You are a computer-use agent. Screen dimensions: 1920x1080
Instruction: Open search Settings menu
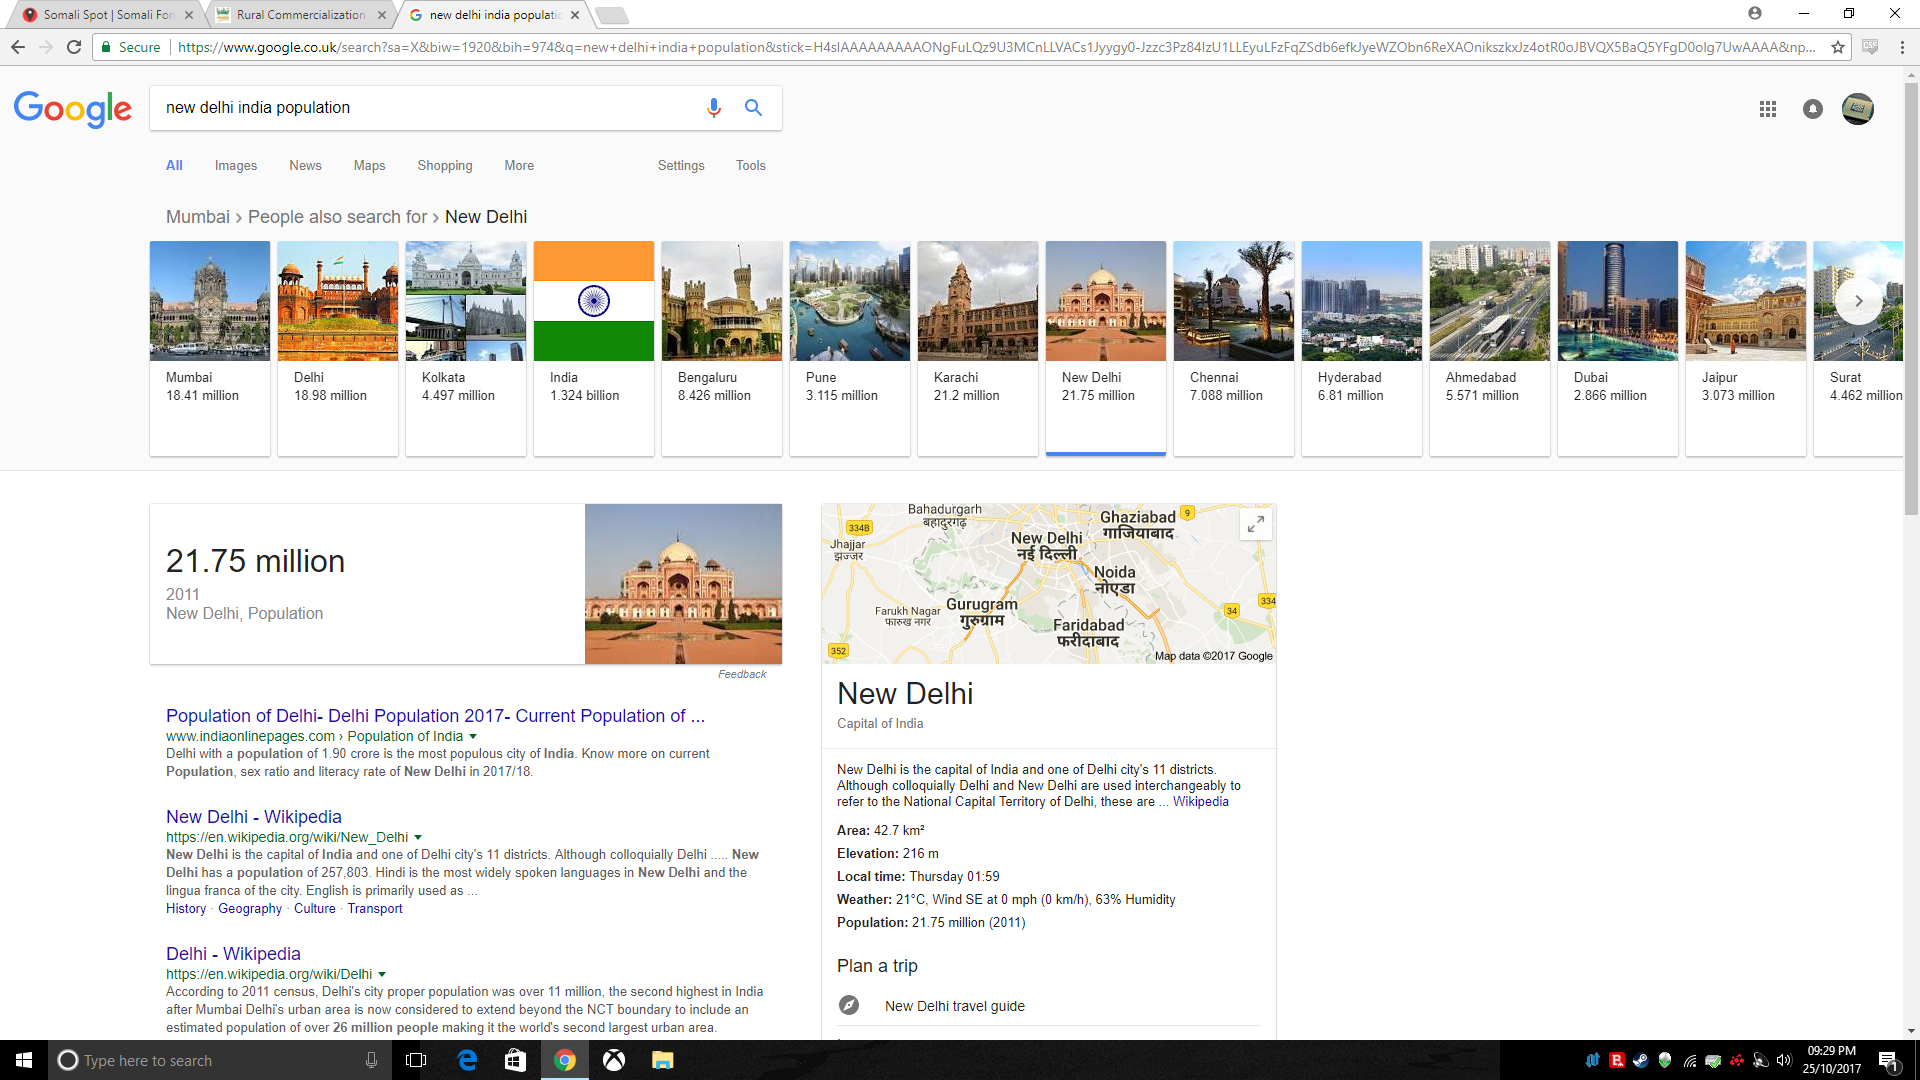click(681, 166)
